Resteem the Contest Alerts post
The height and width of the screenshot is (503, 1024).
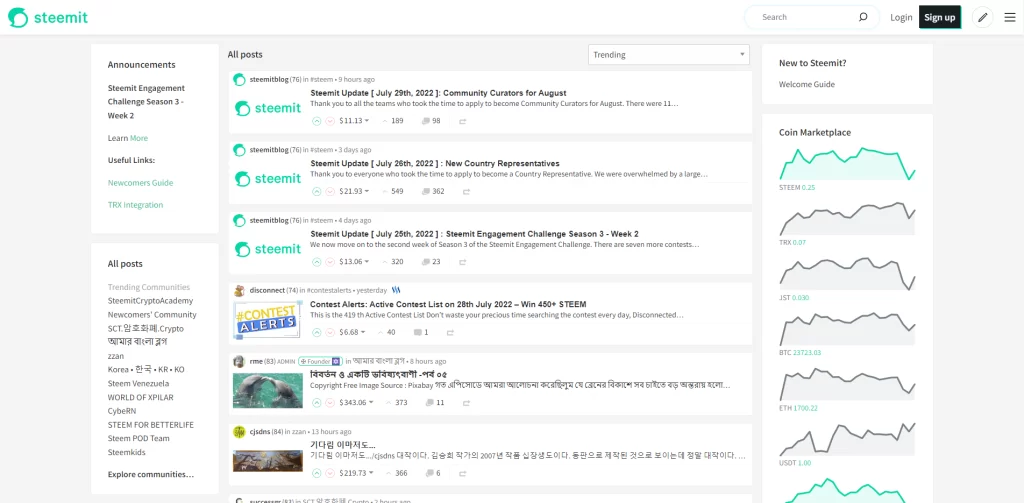(450, 333)
